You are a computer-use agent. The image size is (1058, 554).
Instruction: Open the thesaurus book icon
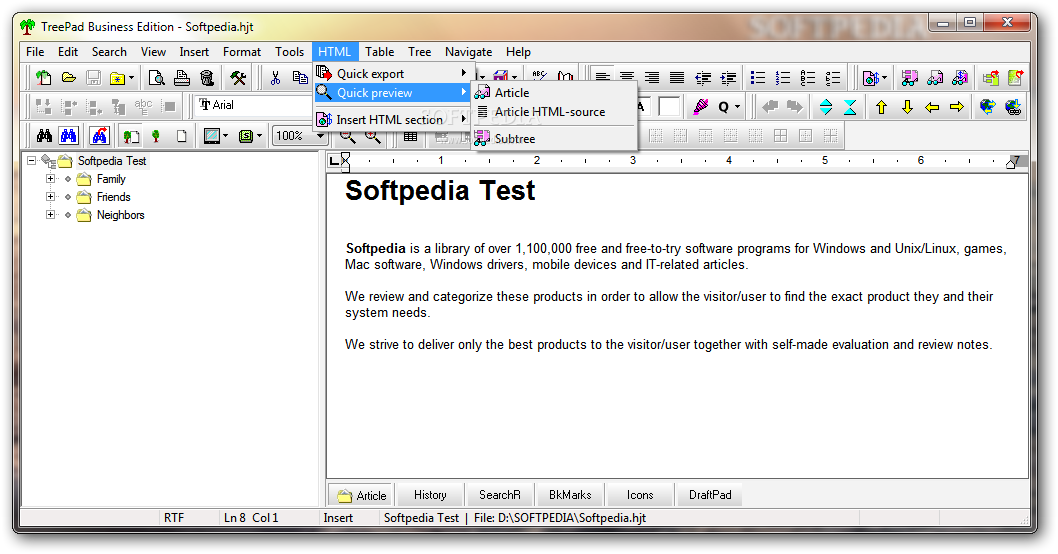[x=565, y=77]
